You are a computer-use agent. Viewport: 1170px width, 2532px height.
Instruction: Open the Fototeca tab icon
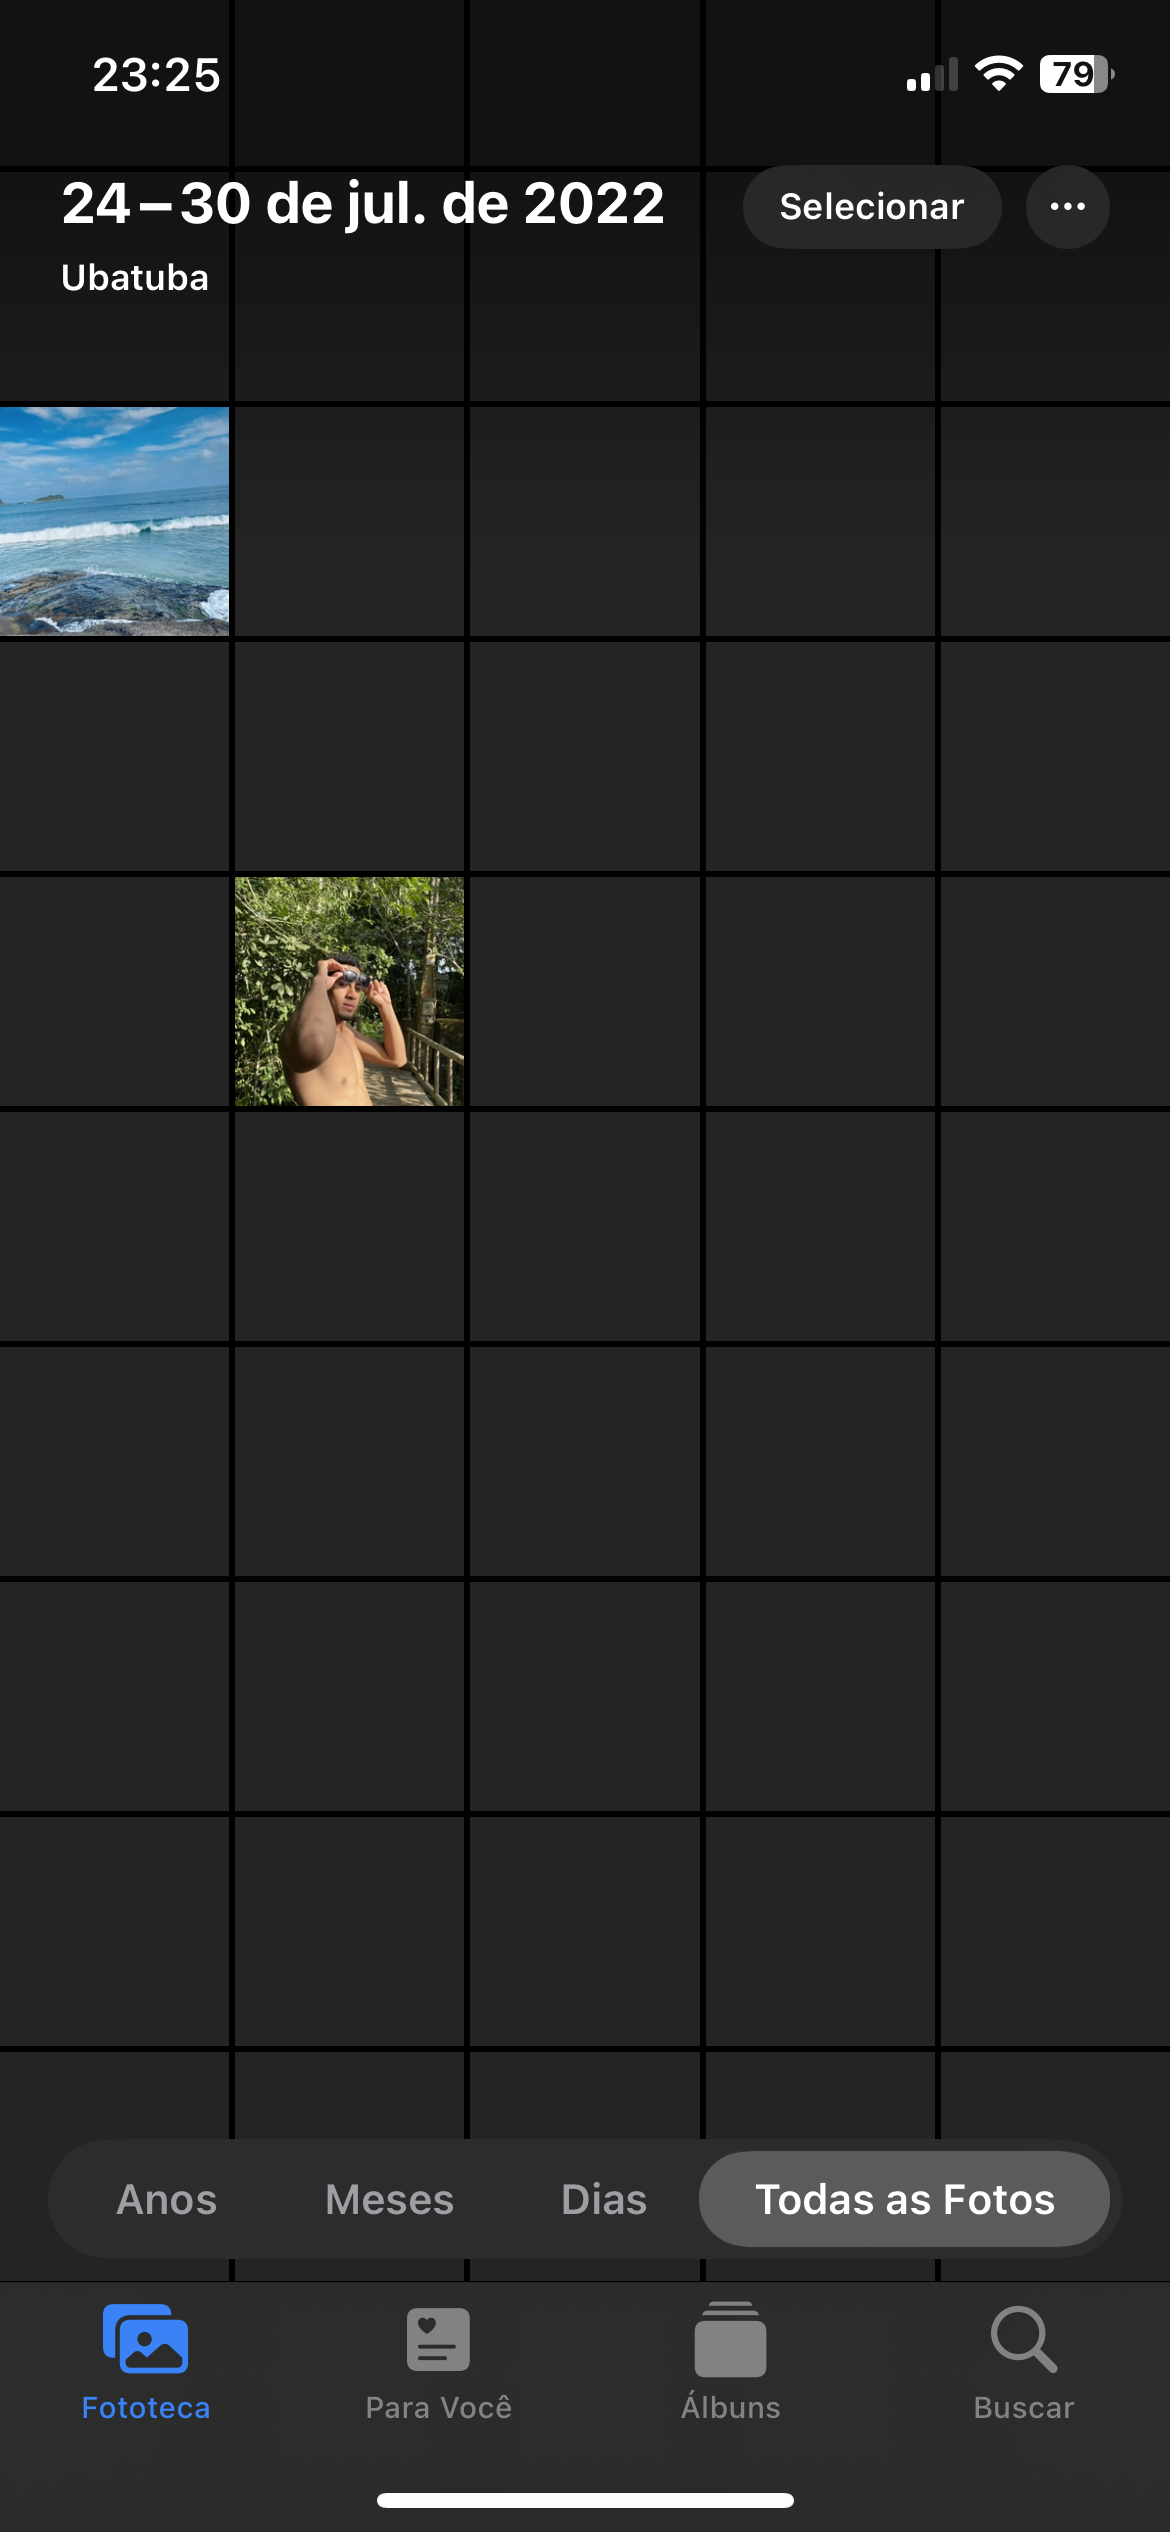pyautogui.click(x=145, y=2339)
